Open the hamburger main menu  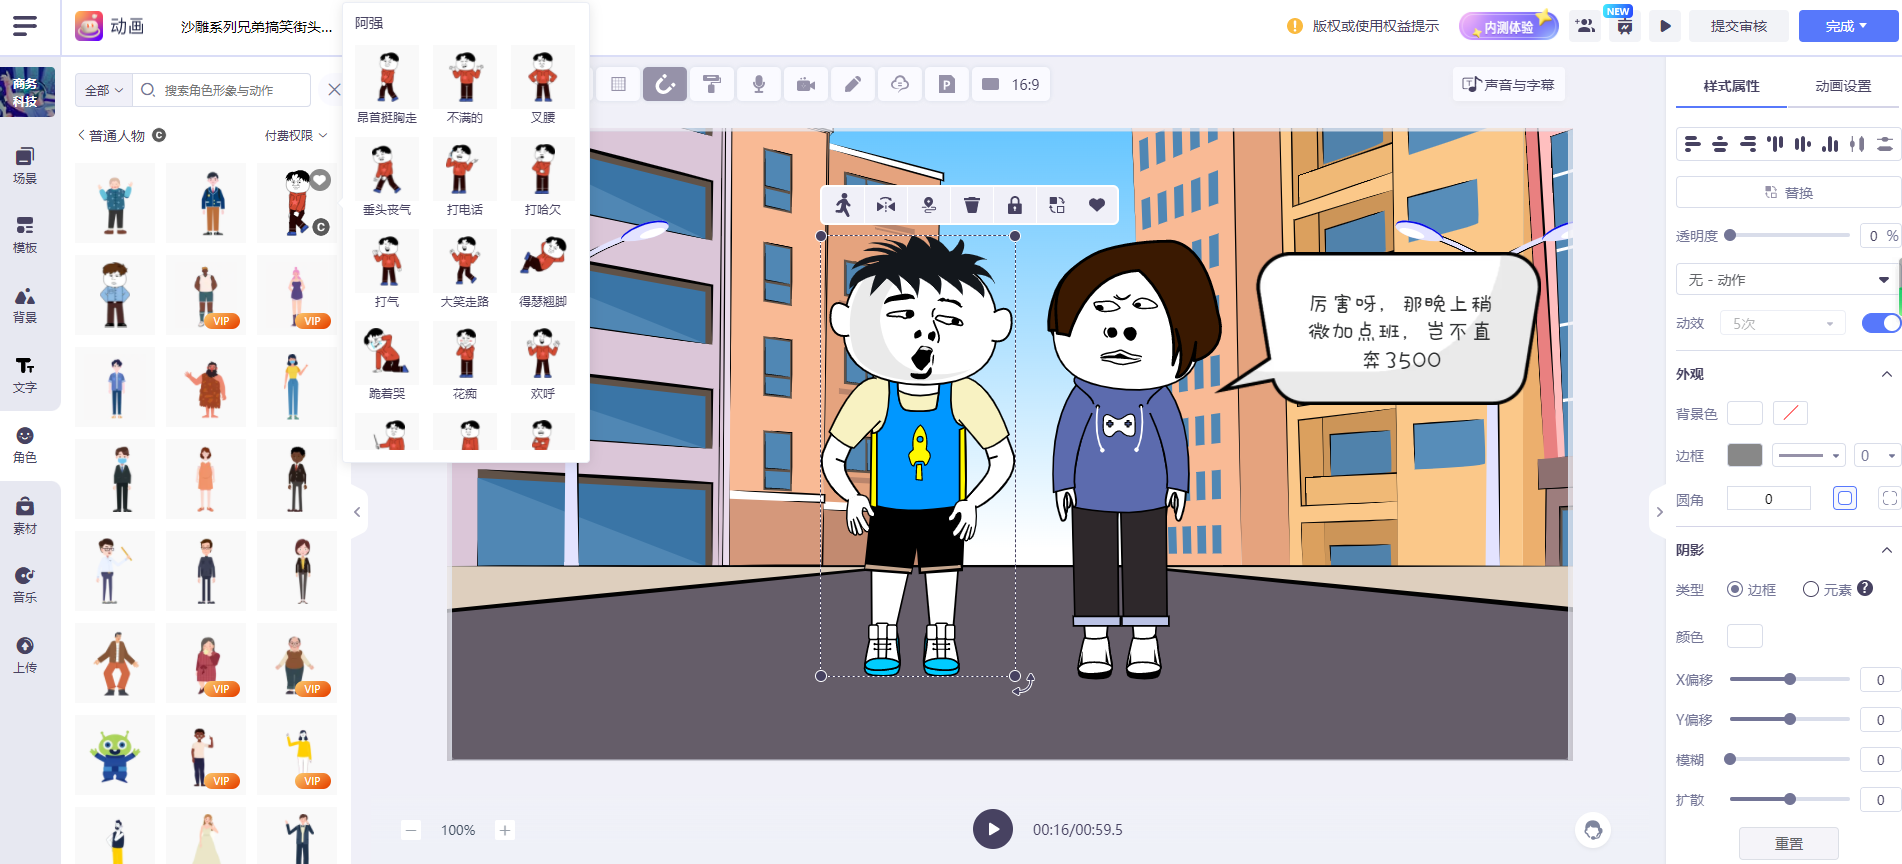[x=25, y=26]
